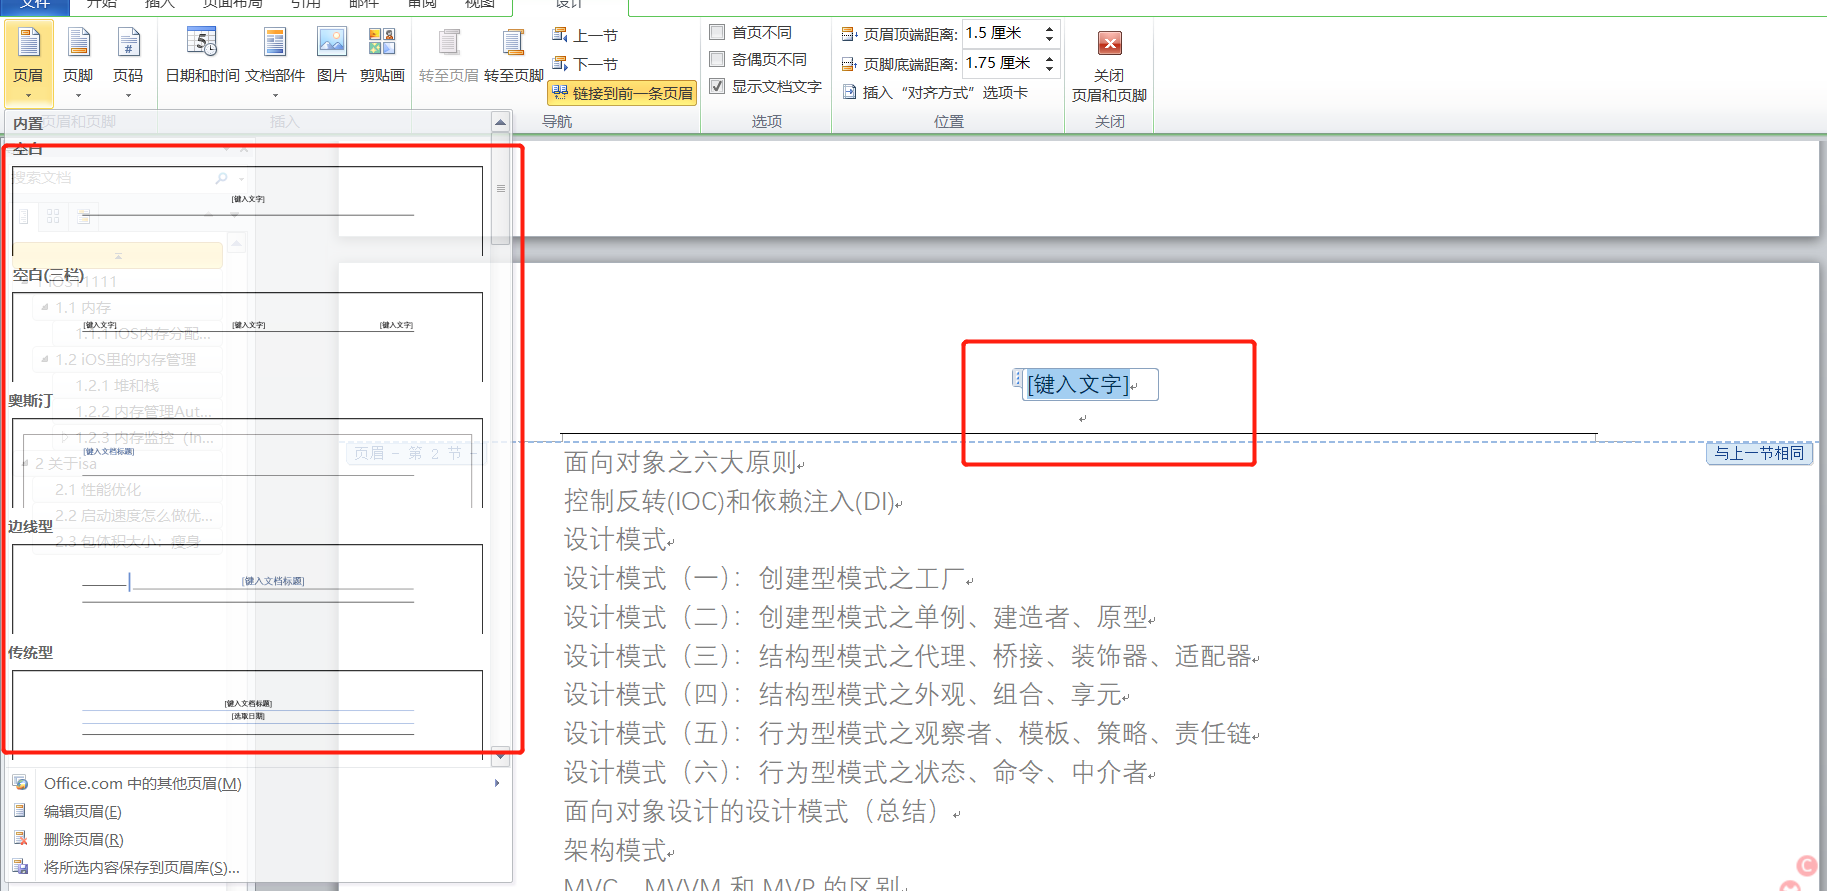Viewport: 1827px width, 891px height.
Task: Enable 首页不同 checkbox
Action: click(x=717, y=32)
